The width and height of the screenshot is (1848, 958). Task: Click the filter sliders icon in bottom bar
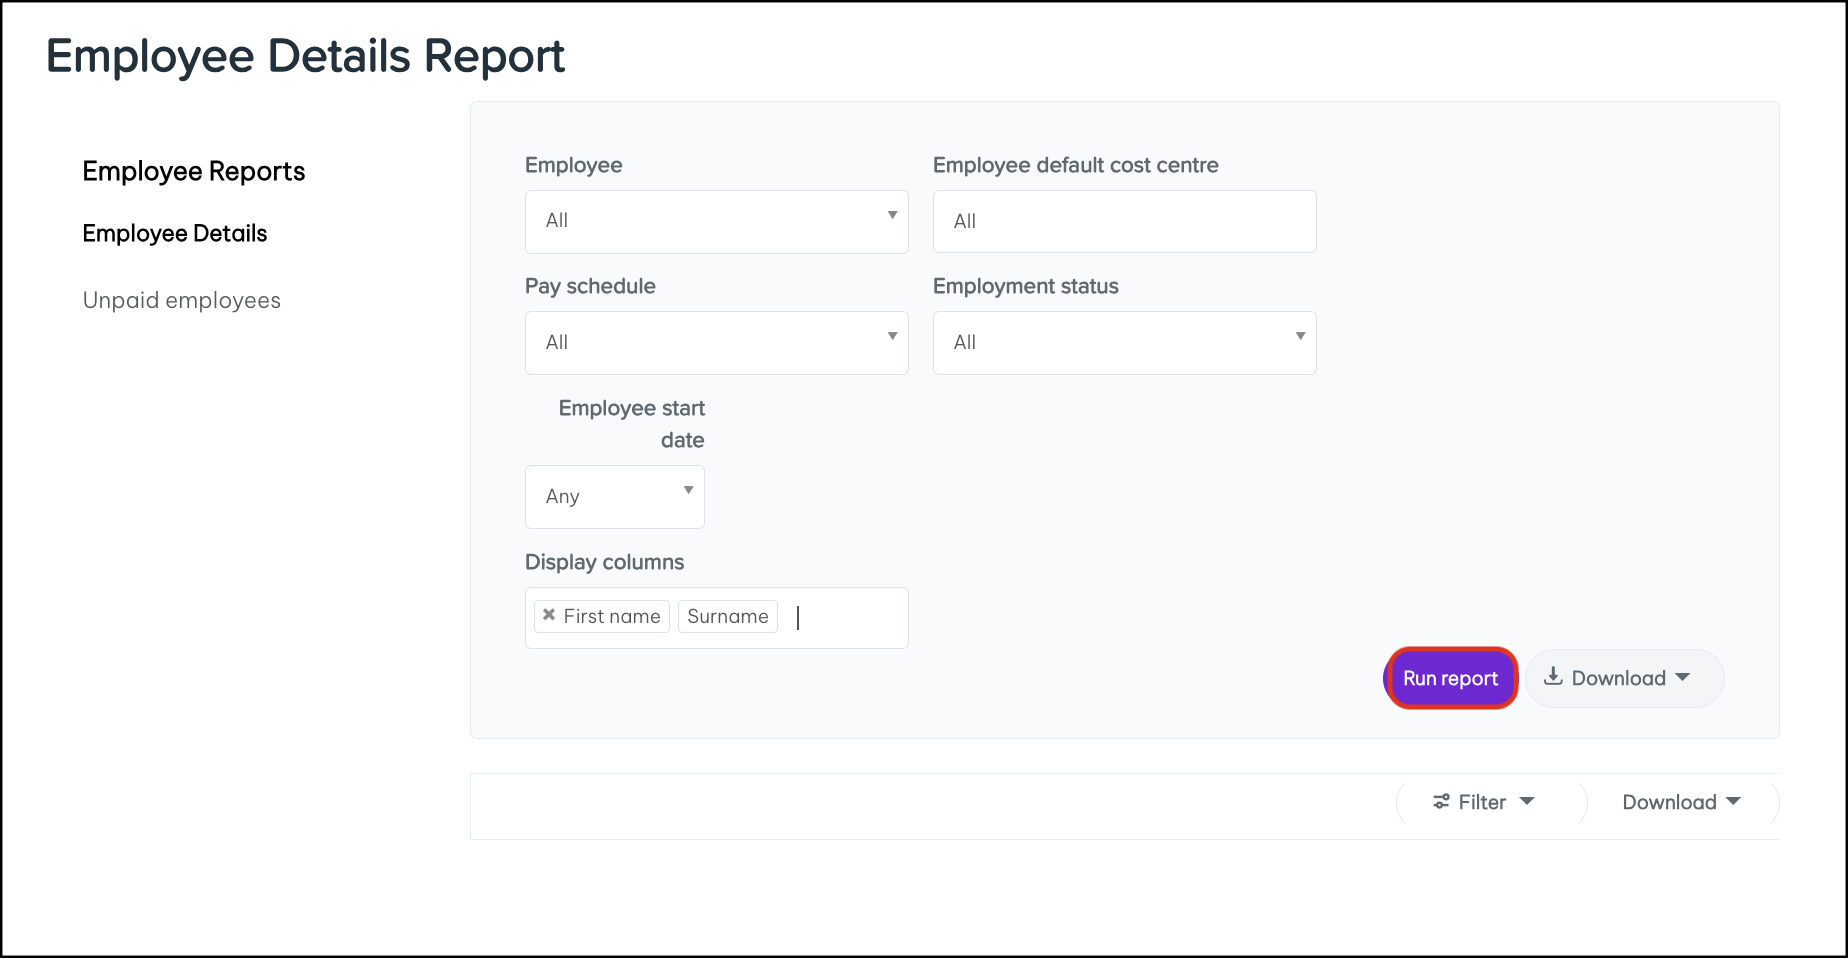(1440, 801)
